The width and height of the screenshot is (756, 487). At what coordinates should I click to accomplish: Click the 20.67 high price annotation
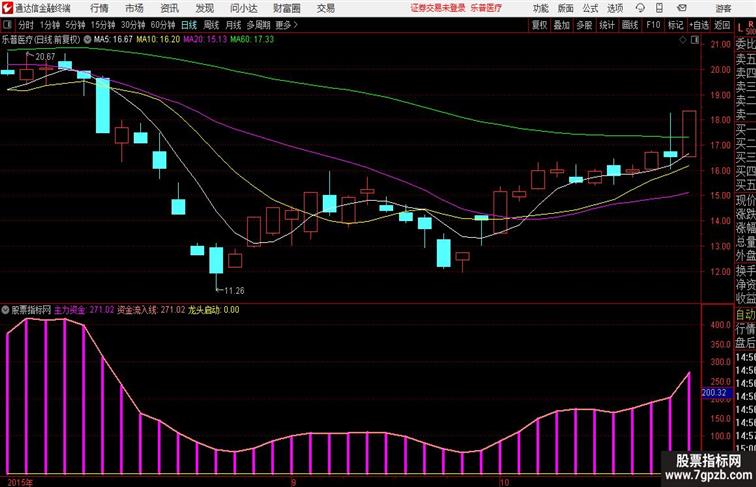(x=45, y=57)
